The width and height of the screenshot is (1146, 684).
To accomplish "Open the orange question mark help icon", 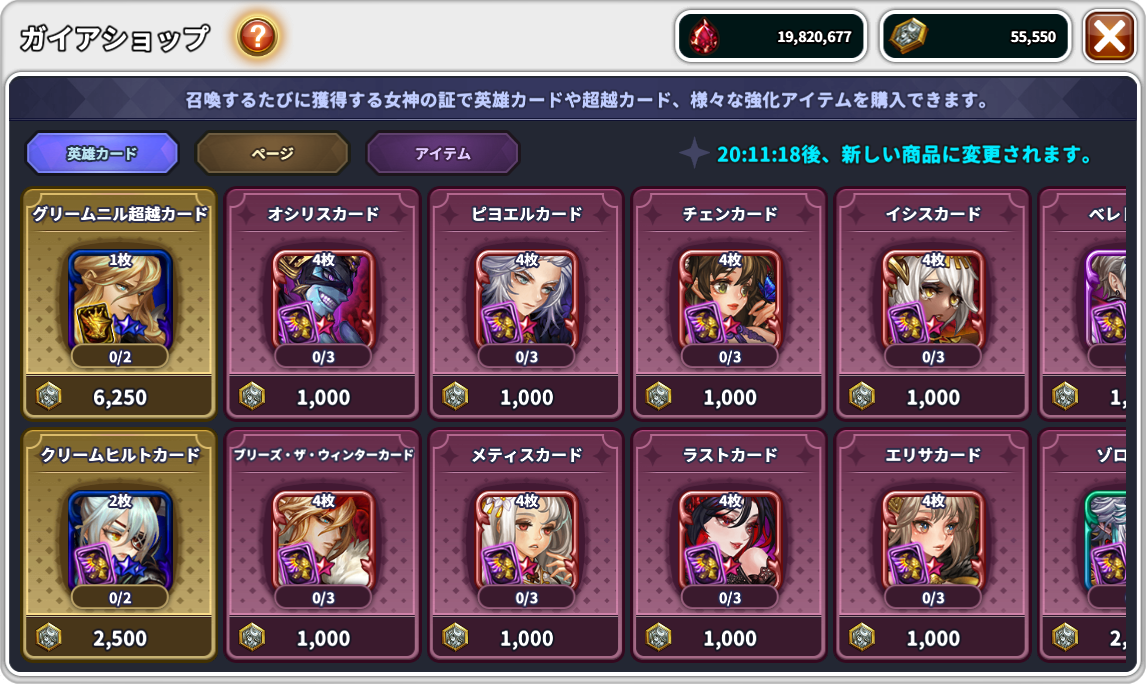I will coord(257,36).
